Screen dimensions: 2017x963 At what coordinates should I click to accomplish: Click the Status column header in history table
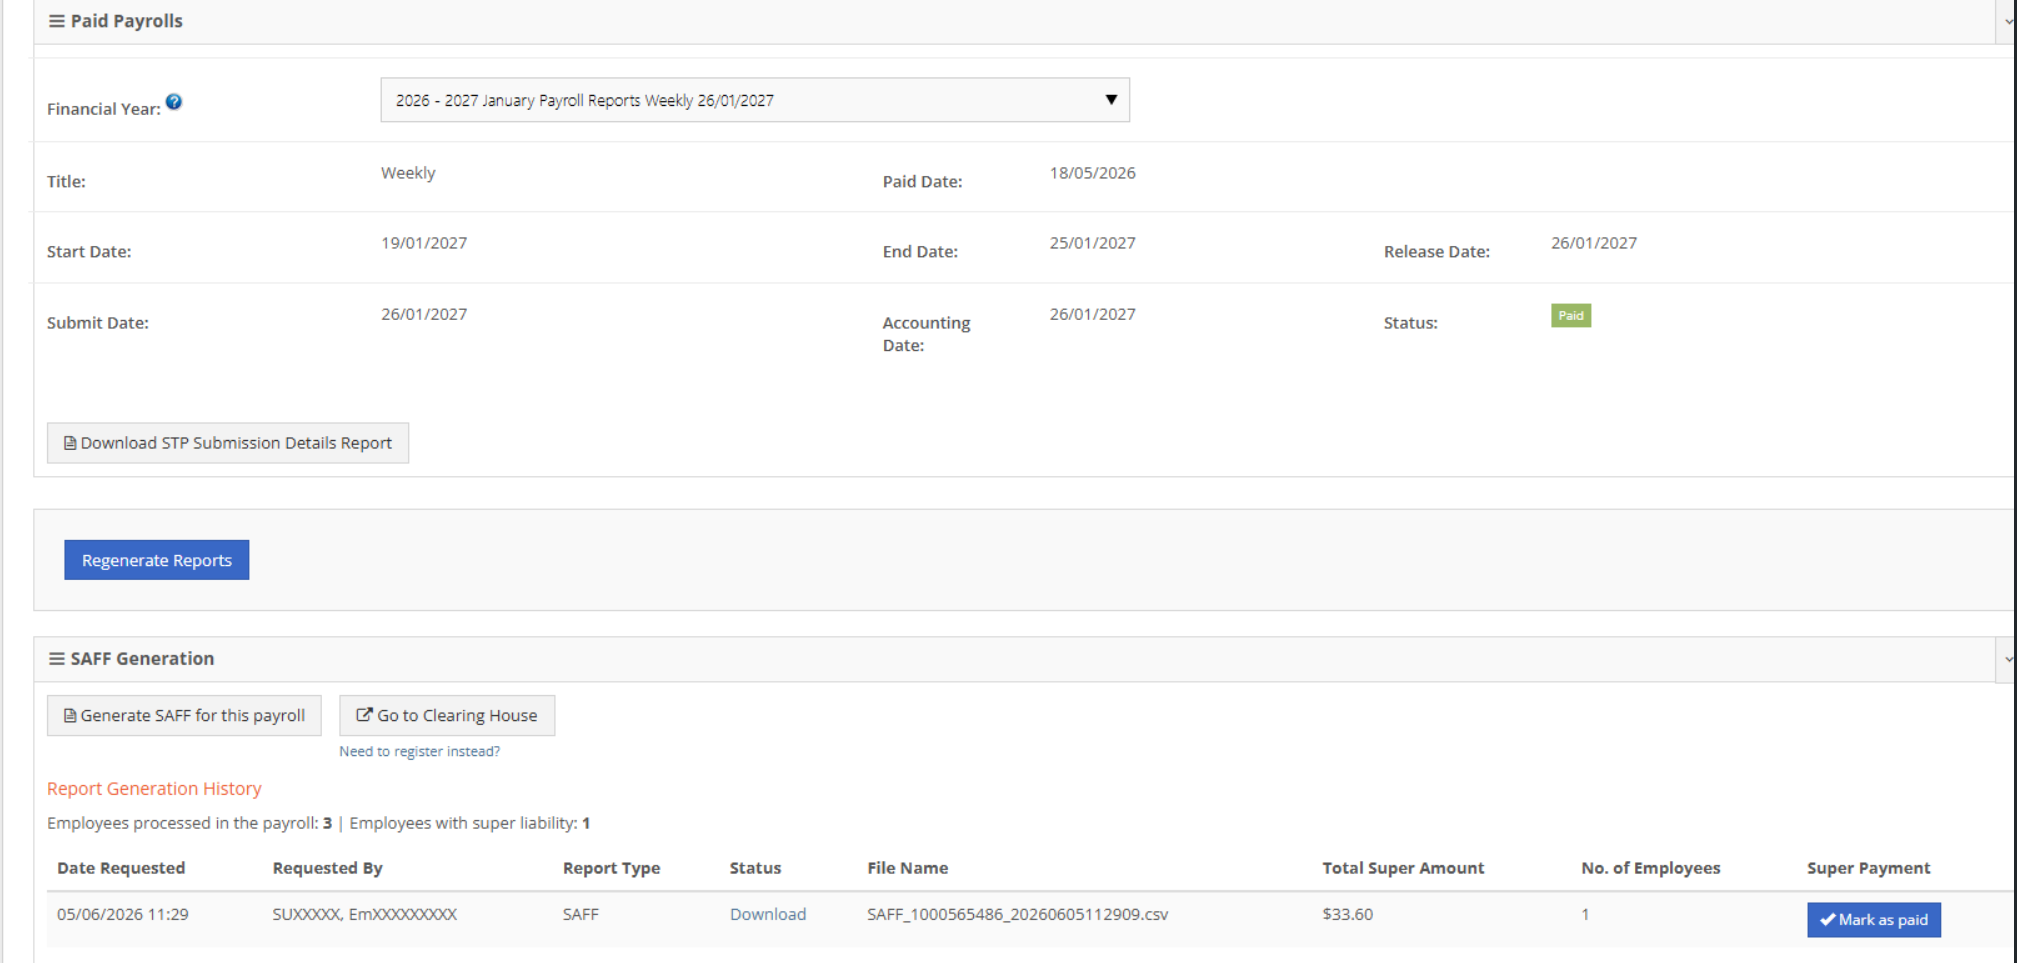click(x=755, y=868)
